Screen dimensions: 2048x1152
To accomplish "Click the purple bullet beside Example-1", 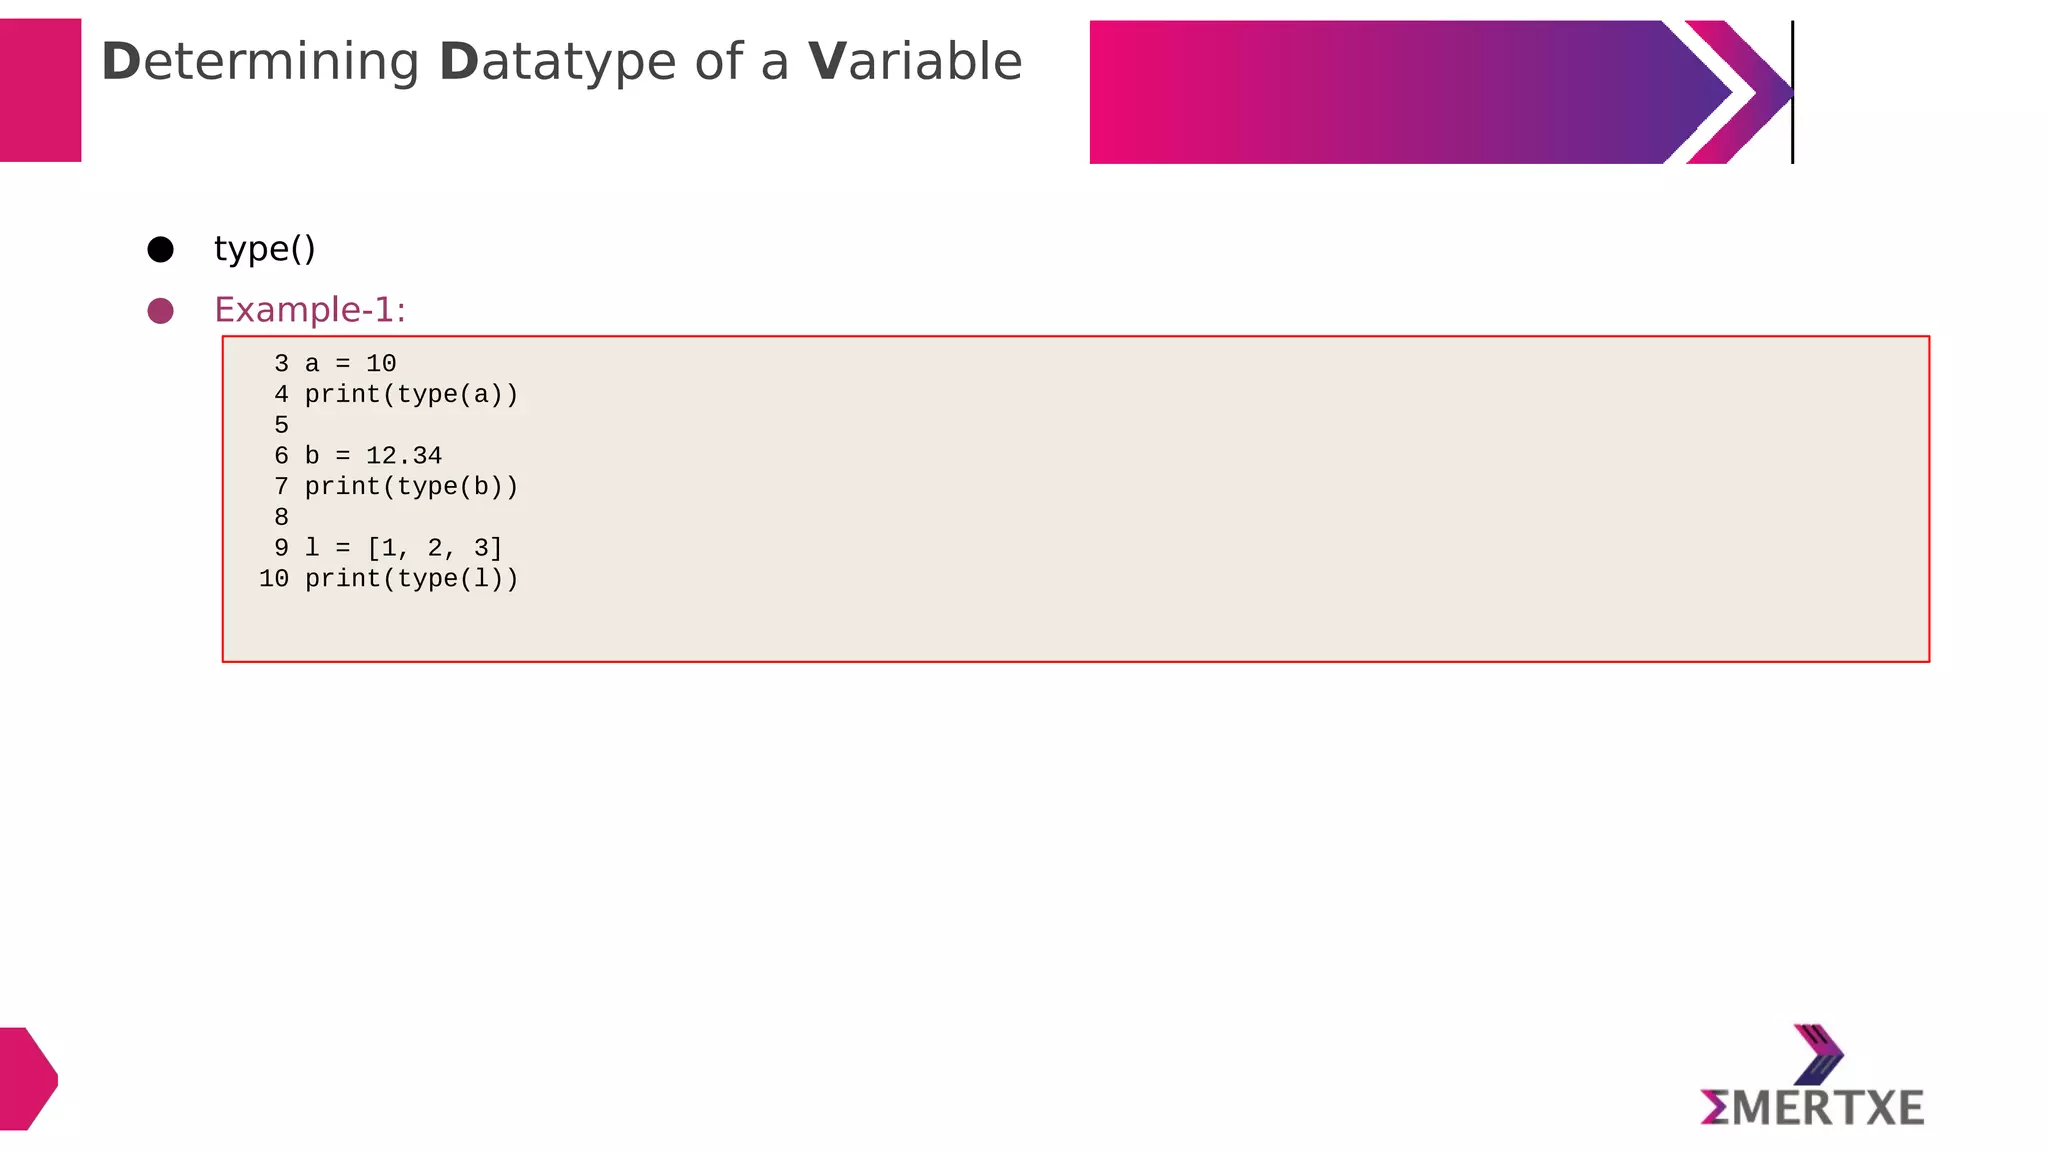I will pyautogui.click(x=160, y=311).
